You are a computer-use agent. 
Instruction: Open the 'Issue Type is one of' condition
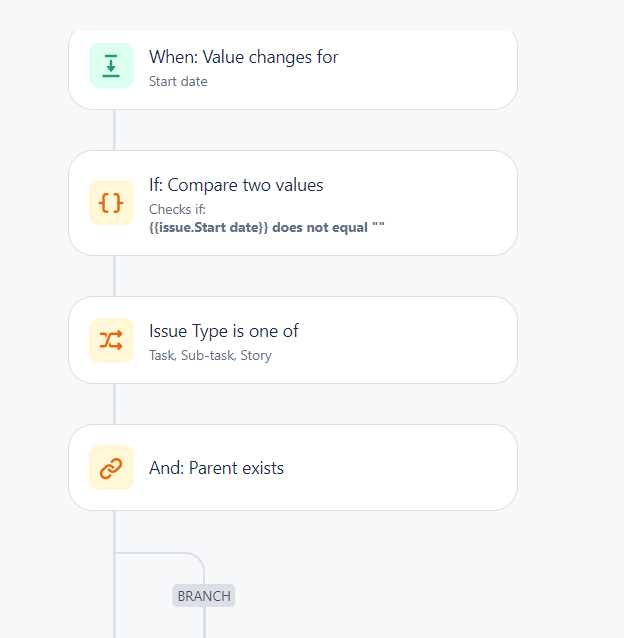(x=224, y=331)
